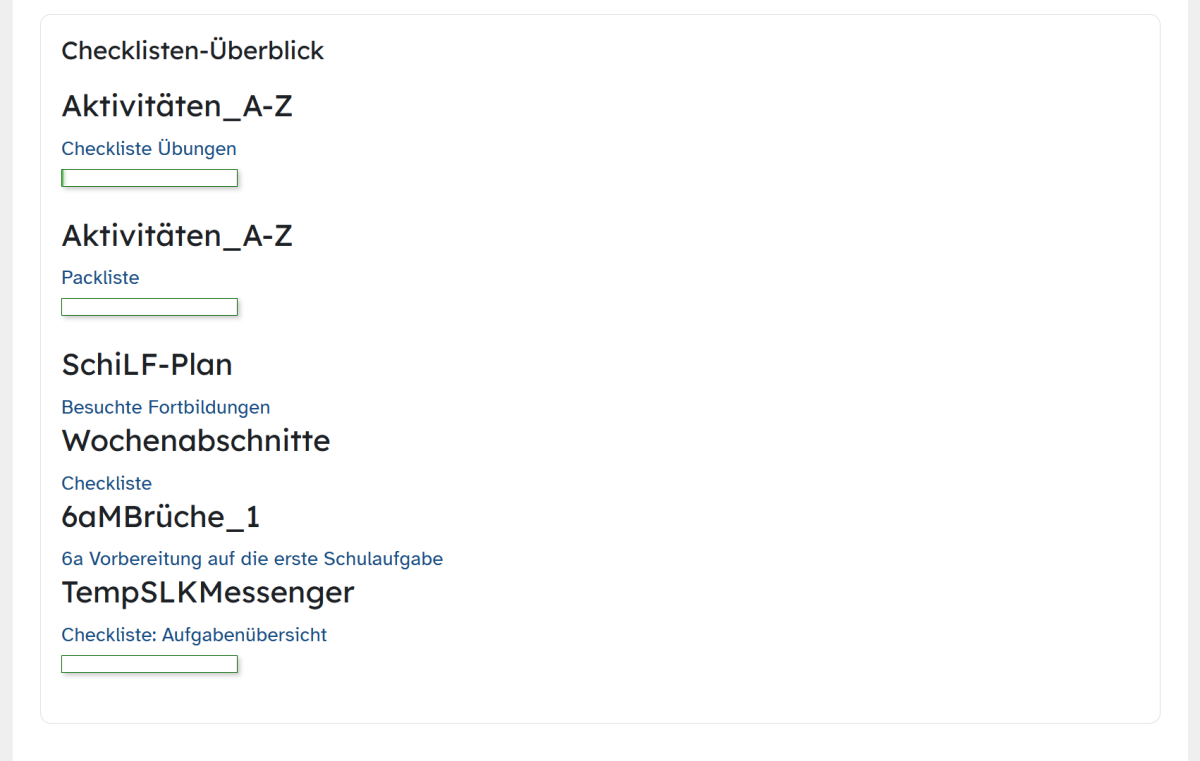Click the right end of Packliste progress bar

[233, 307]
